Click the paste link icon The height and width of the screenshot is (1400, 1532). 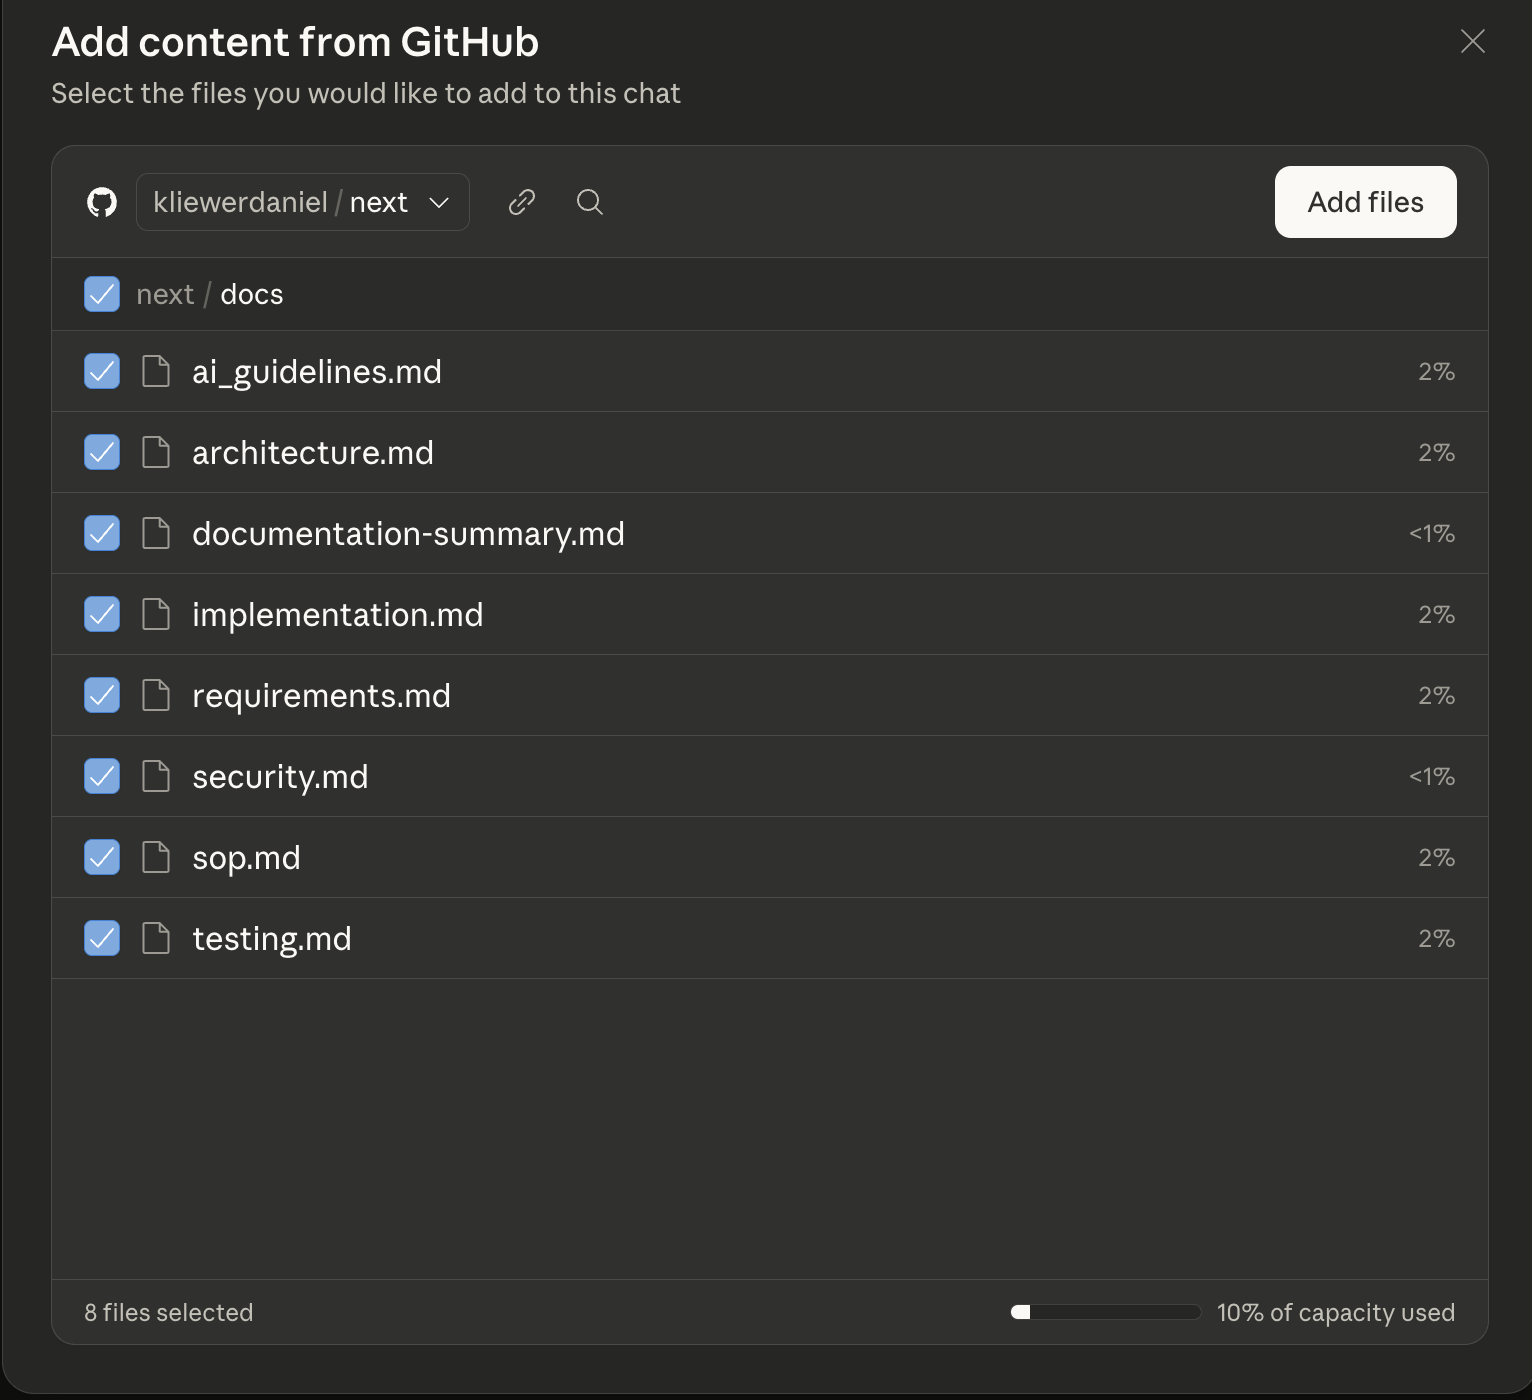pyautogui.click(x=522, y=202)
